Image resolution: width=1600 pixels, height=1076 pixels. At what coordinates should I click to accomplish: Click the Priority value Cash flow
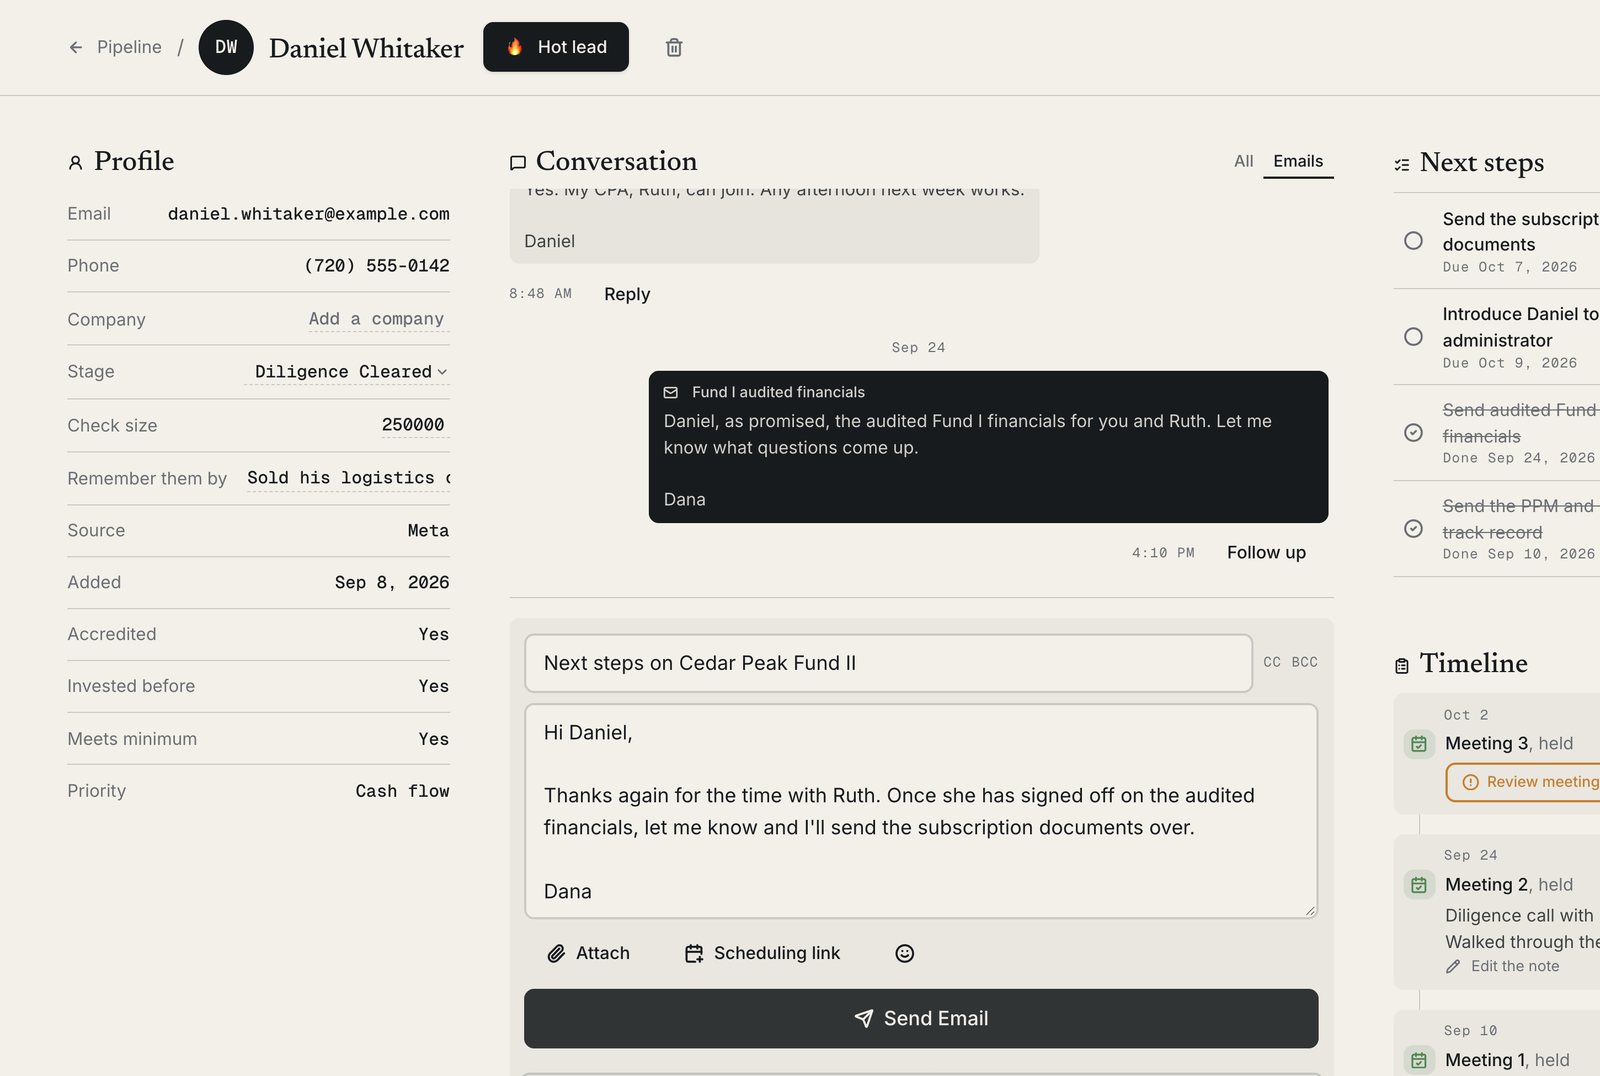click(x=402, y=791)
